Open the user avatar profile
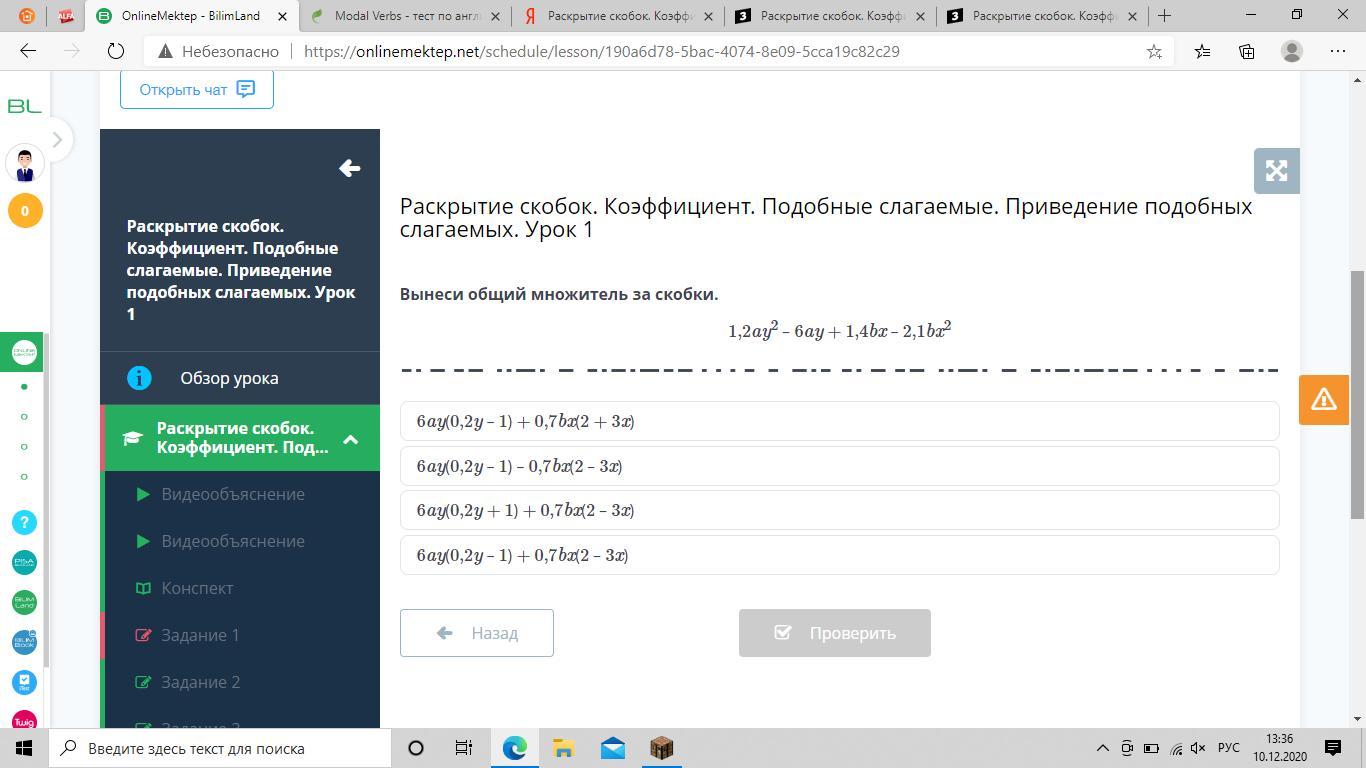 coord(25,163)
